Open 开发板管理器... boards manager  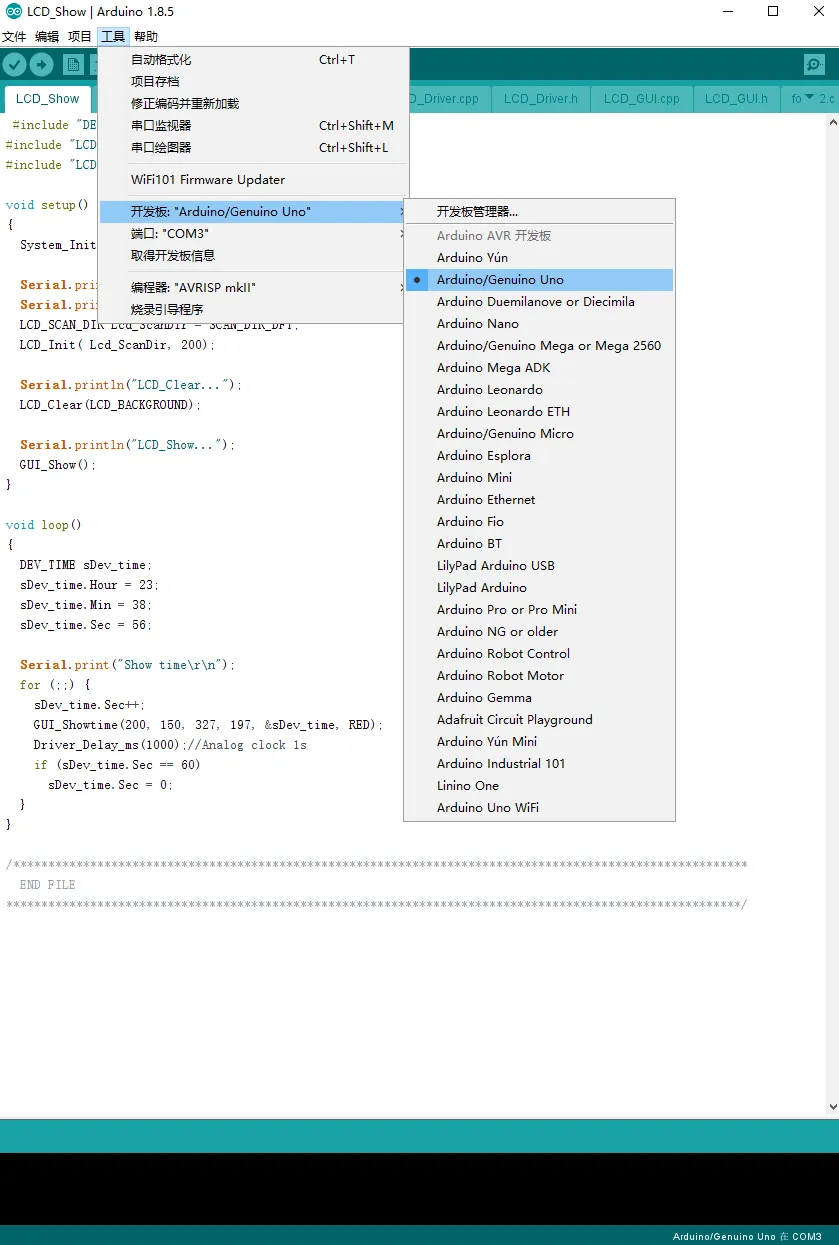coord(539,212)
